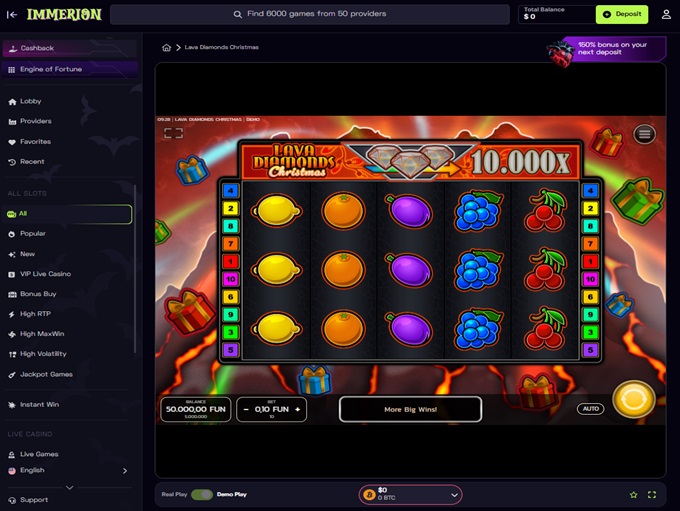Expand the sidebar's down chevron
Image resolution: width=680 pixels, height=511 pixels.
(69, 488)
